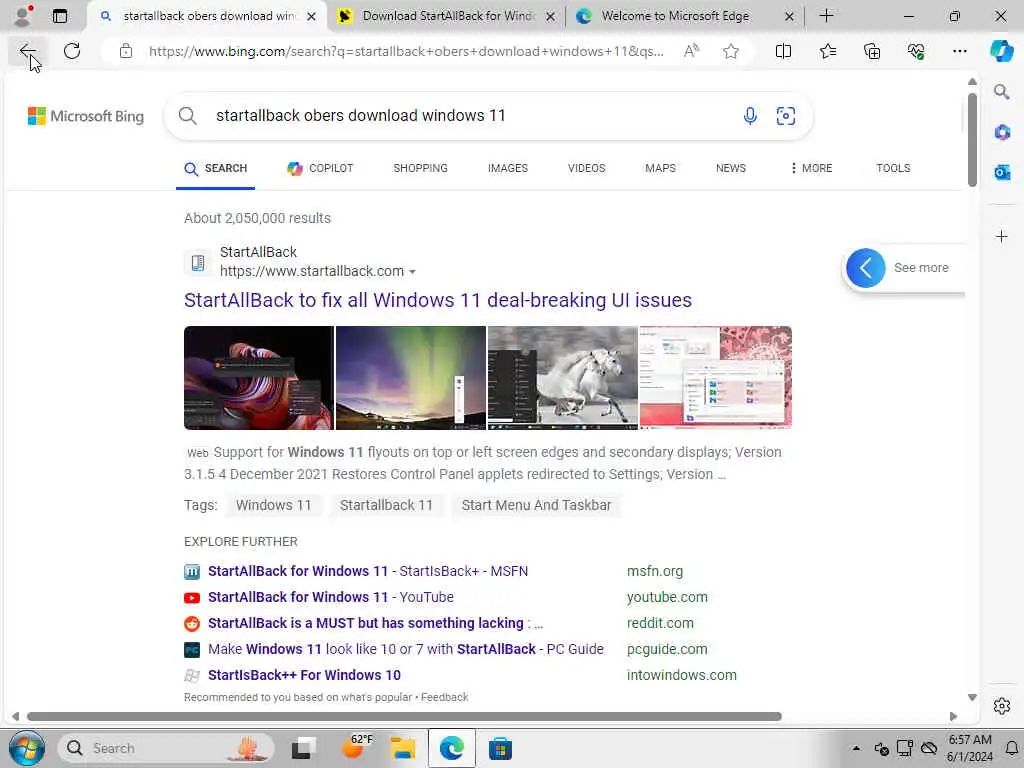Open the MORE search categories menu

pos(811,168)
